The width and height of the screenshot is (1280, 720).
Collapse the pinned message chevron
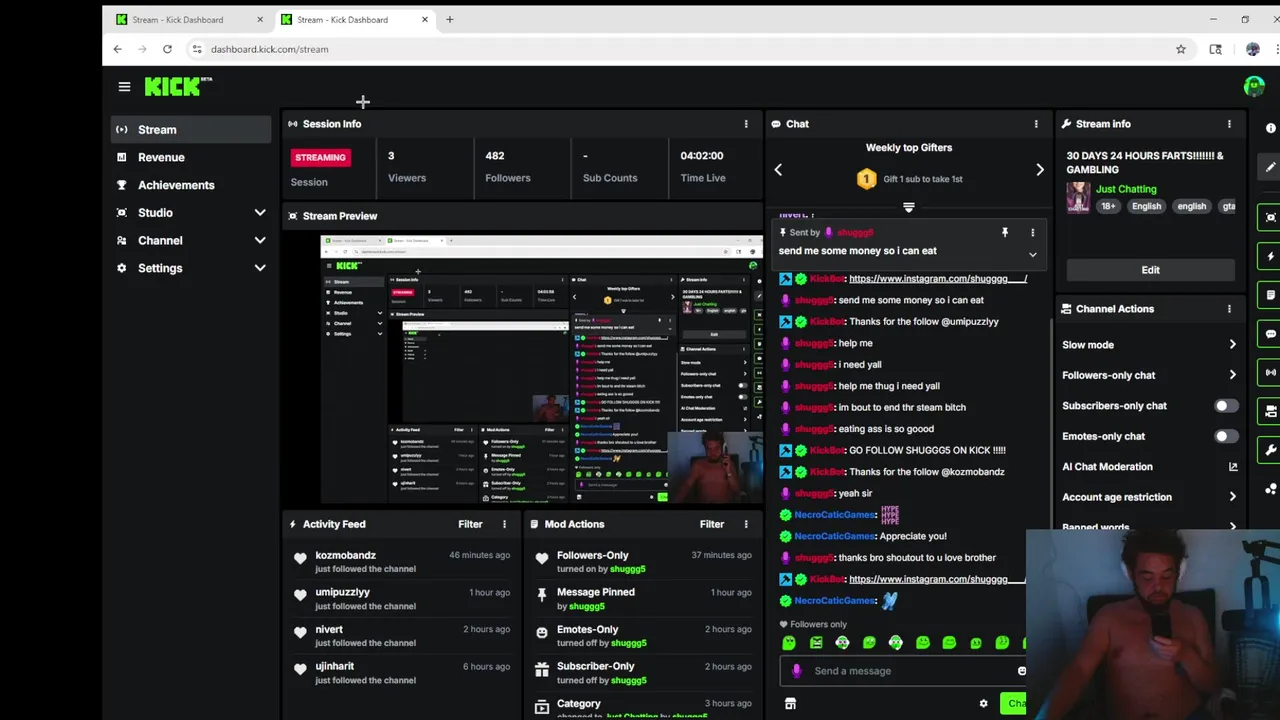[x=1033, y=255]
